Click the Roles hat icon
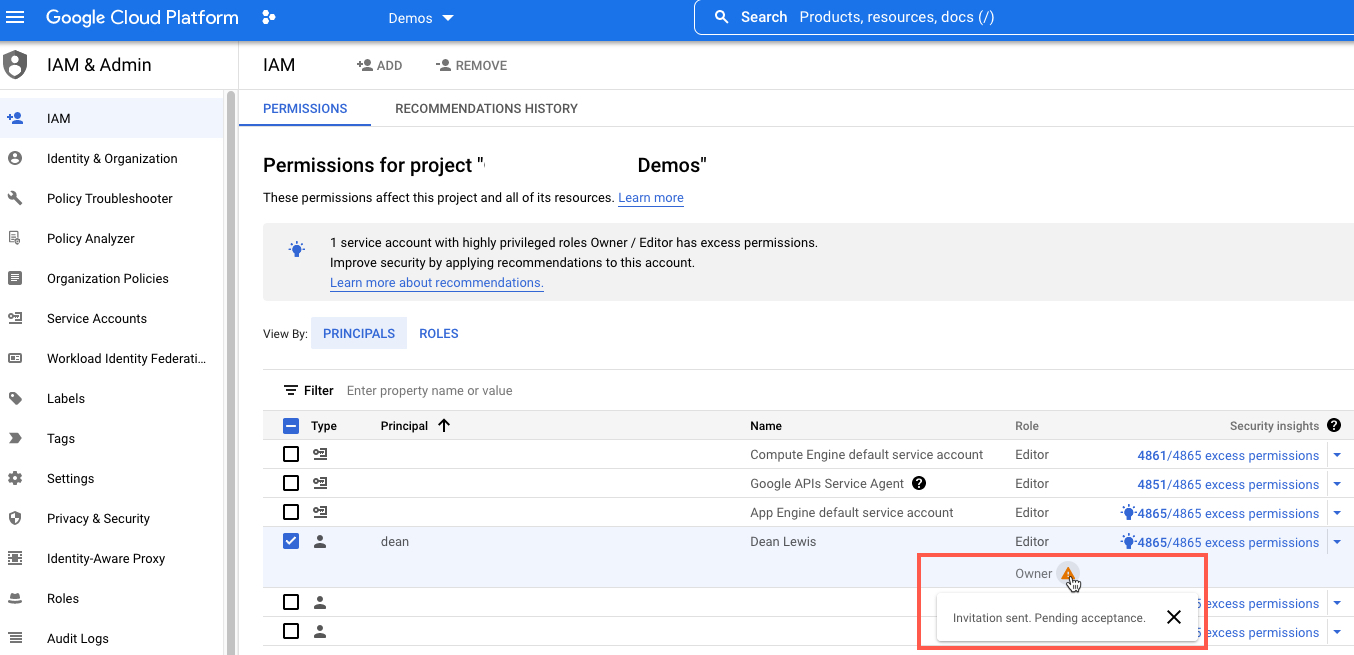Screen dimensions: 1354x655 pyautogui.click(x=15, y=598)
